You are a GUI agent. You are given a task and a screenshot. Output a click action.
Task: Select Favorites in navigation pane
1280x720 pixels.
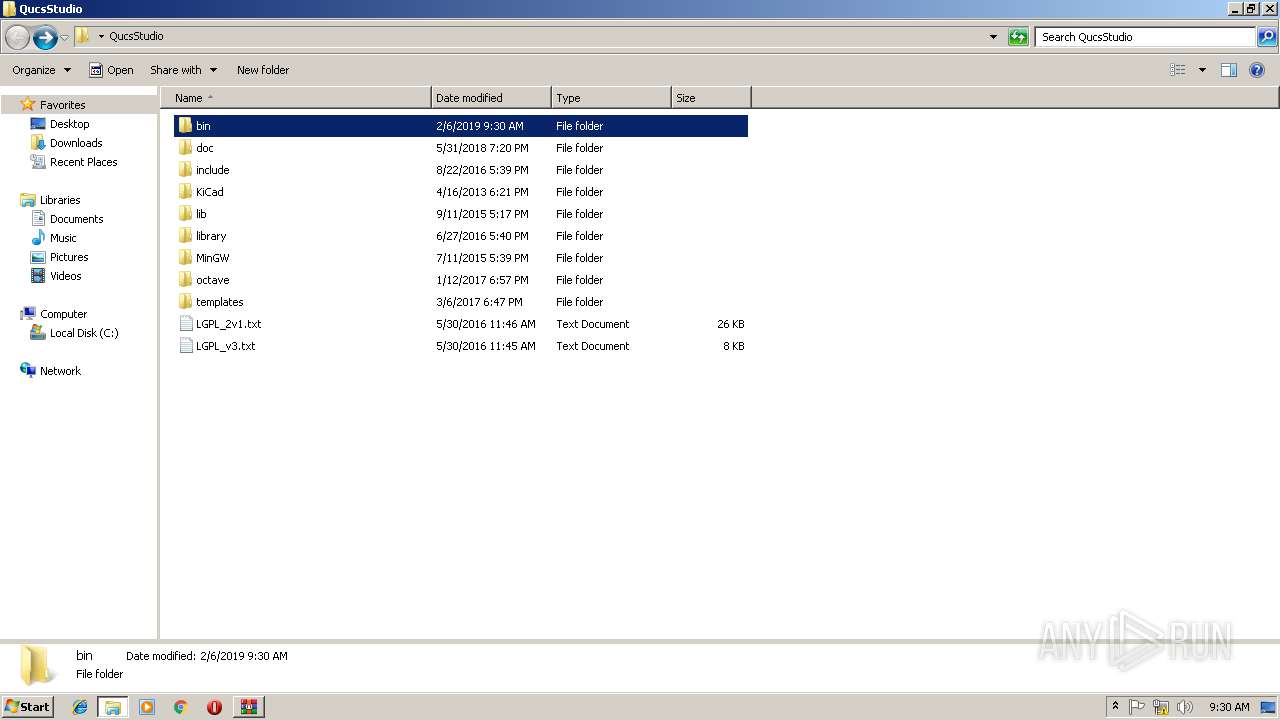click(62, 105)
